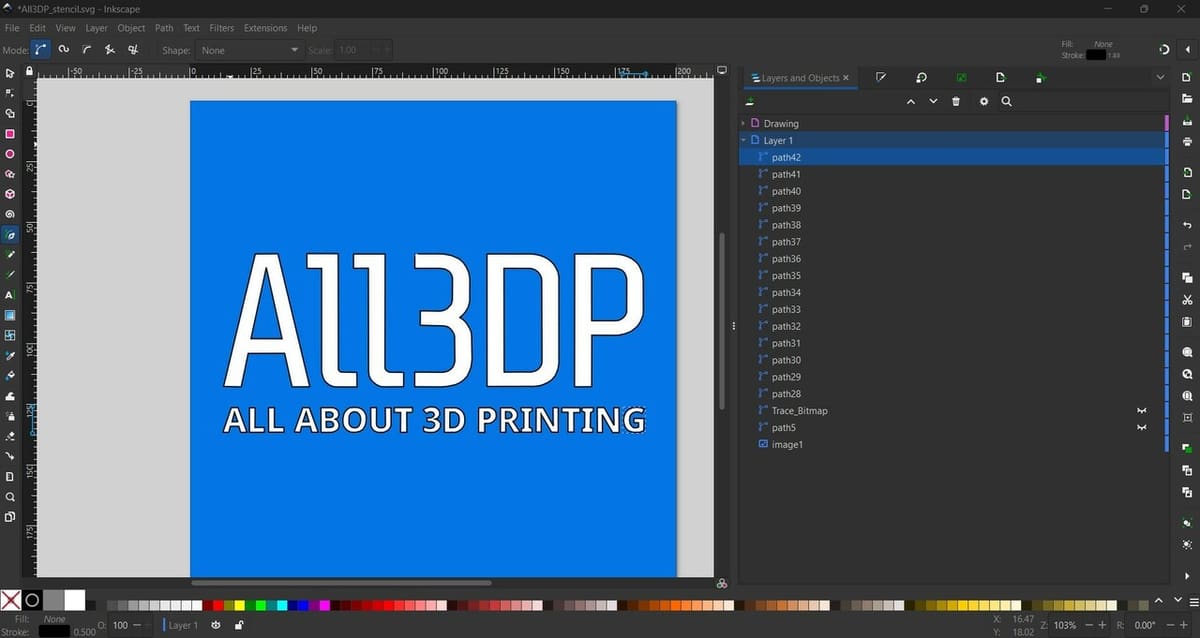
Task: Select the Pencil tool
Action: tap(10, 255)
